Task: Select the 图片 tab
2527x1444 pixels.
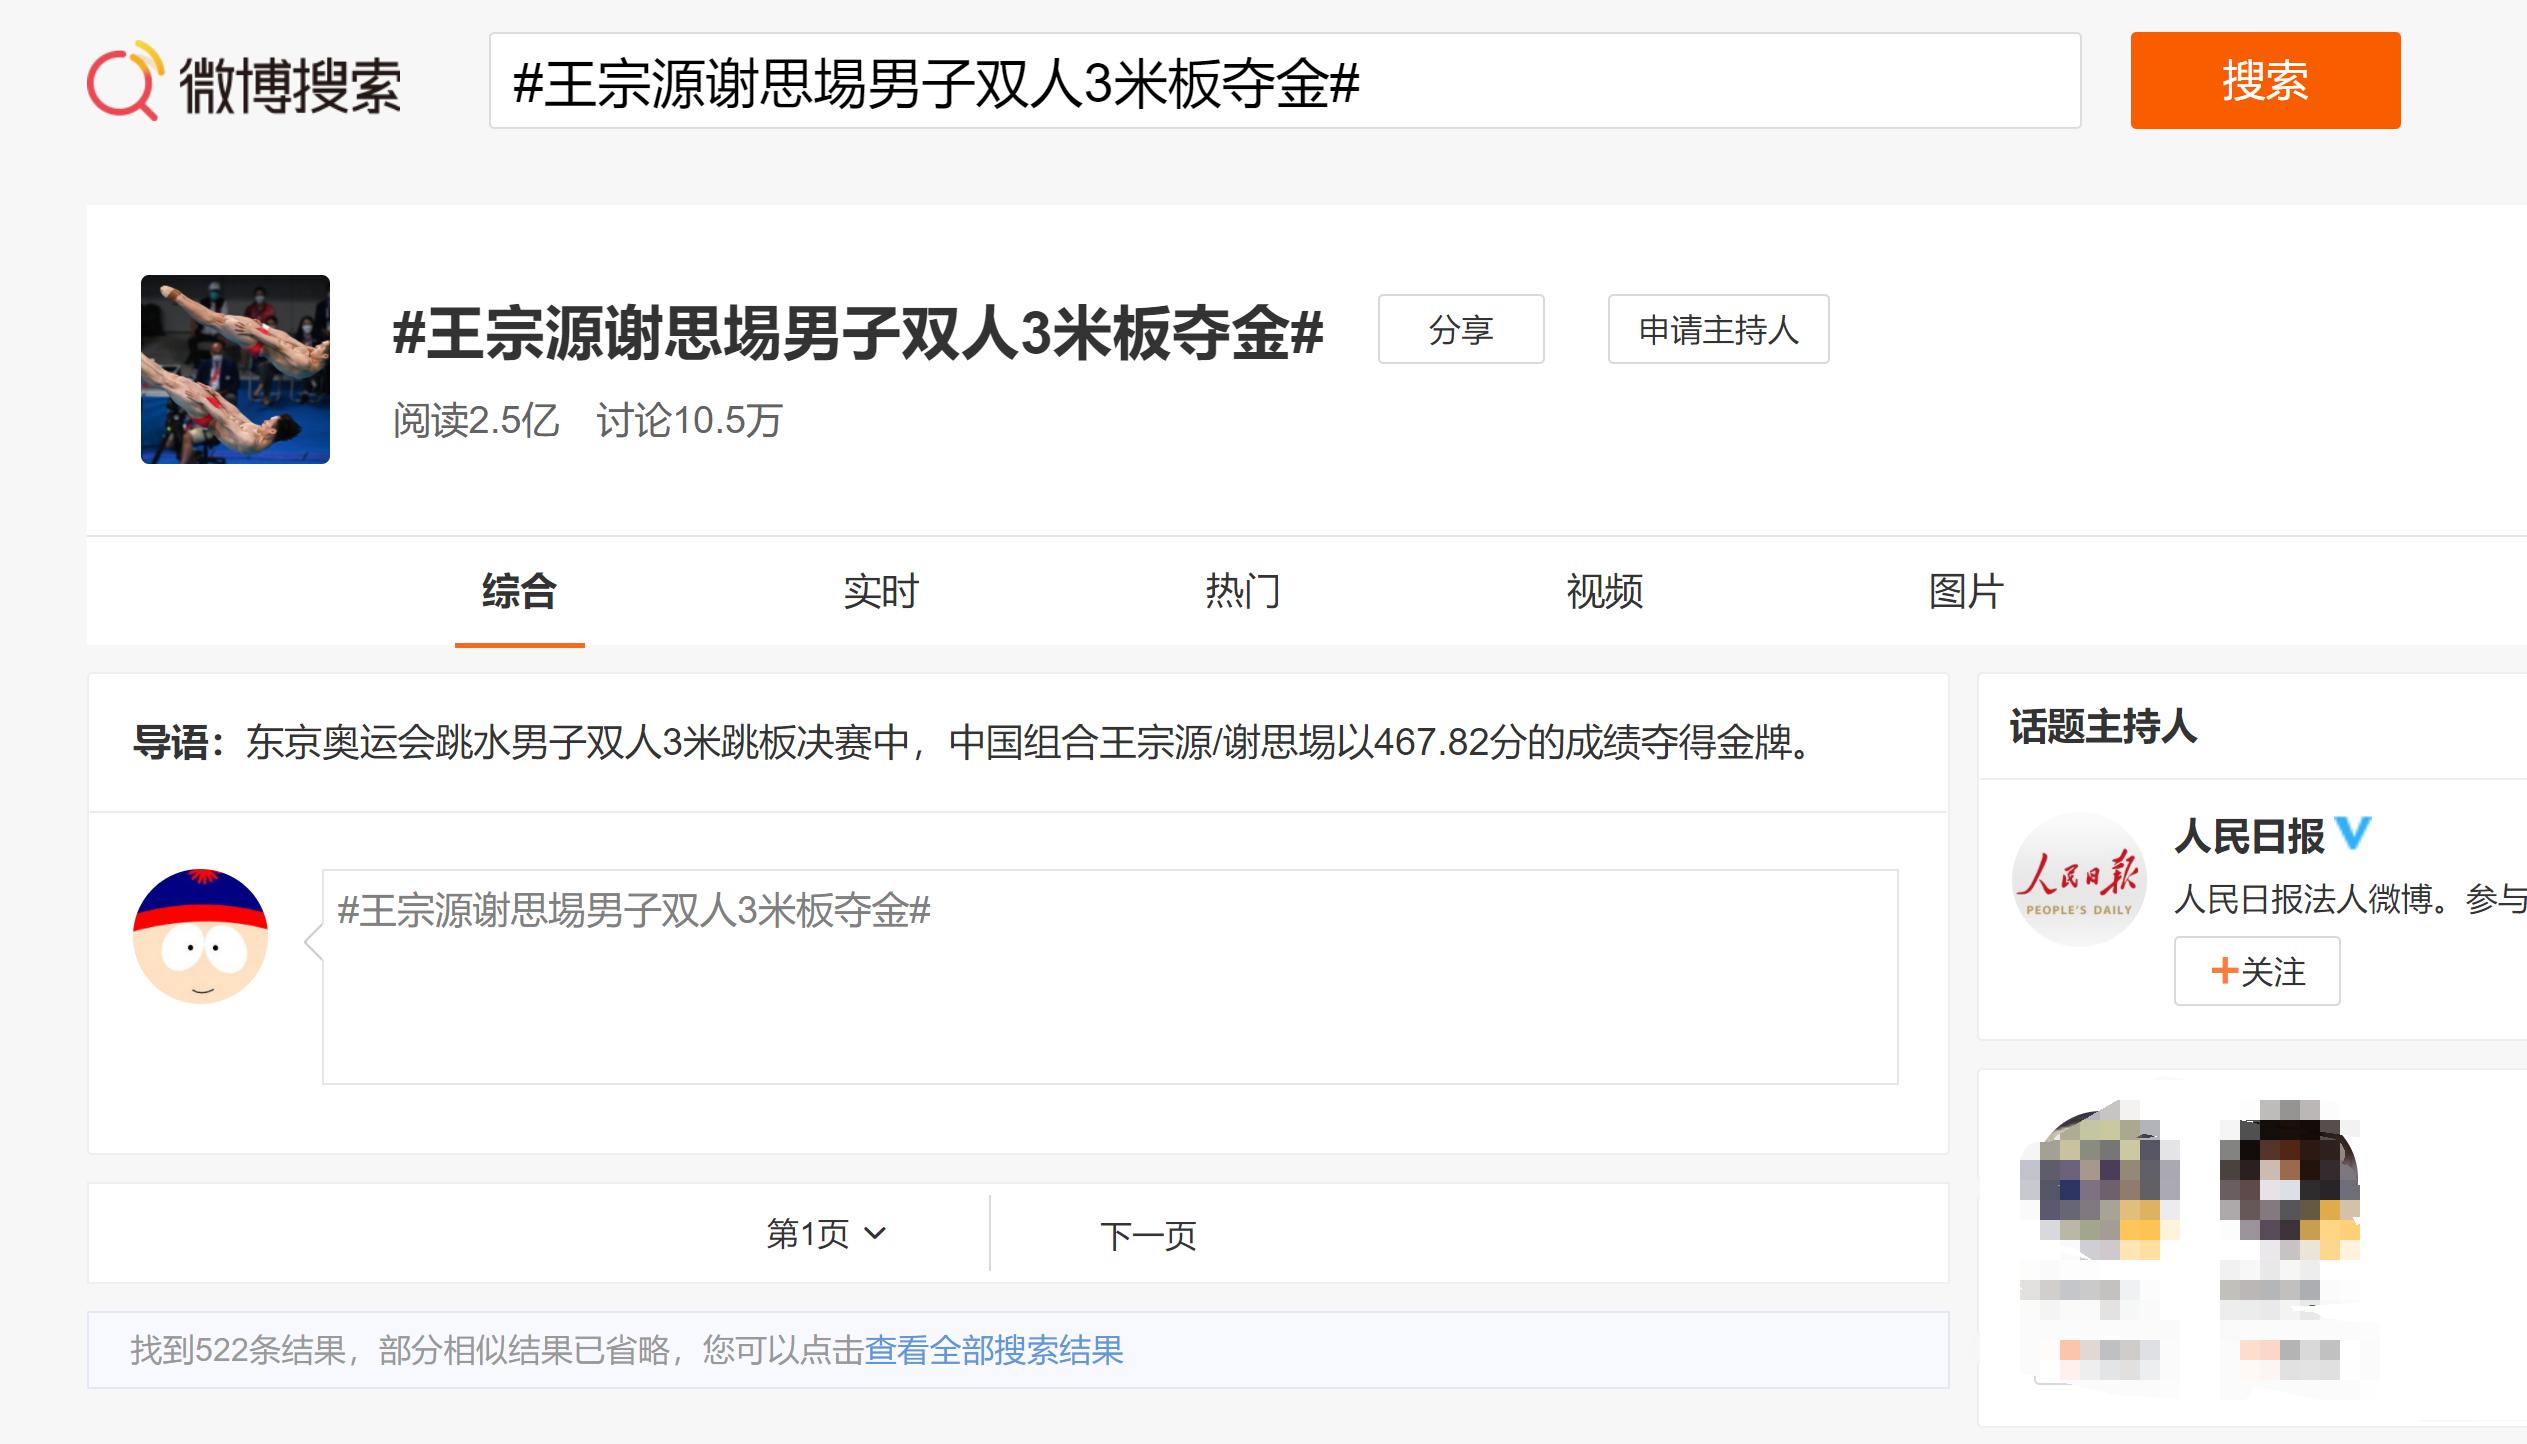Action: [x=1966, y=591]
